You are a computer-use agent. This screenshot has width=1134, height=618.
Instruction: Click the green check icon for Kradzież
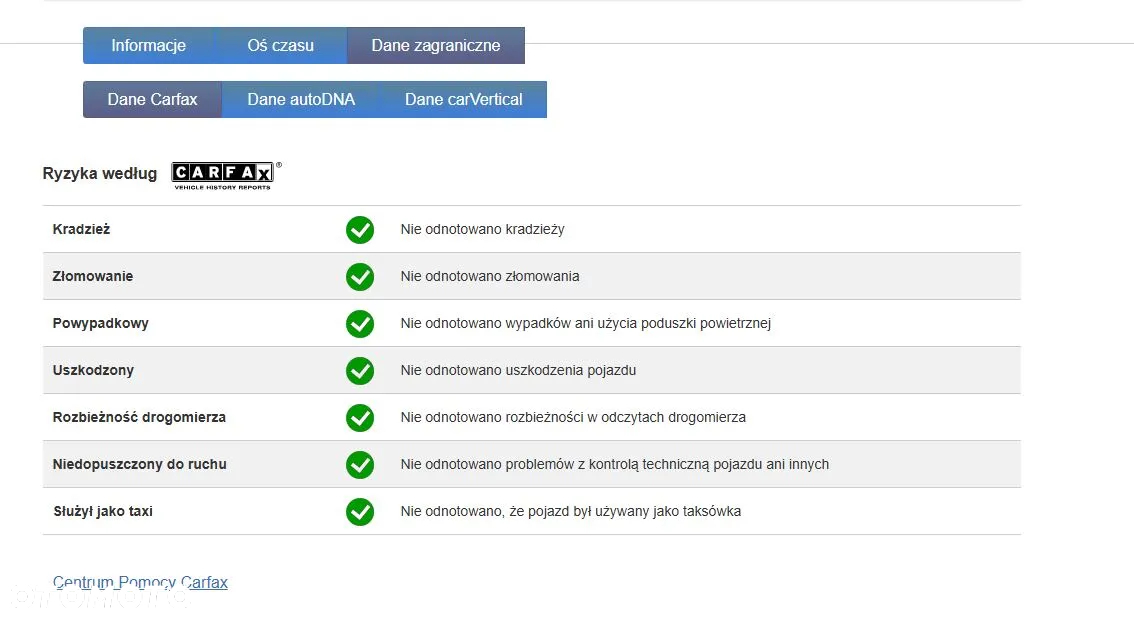pos(359,230)
